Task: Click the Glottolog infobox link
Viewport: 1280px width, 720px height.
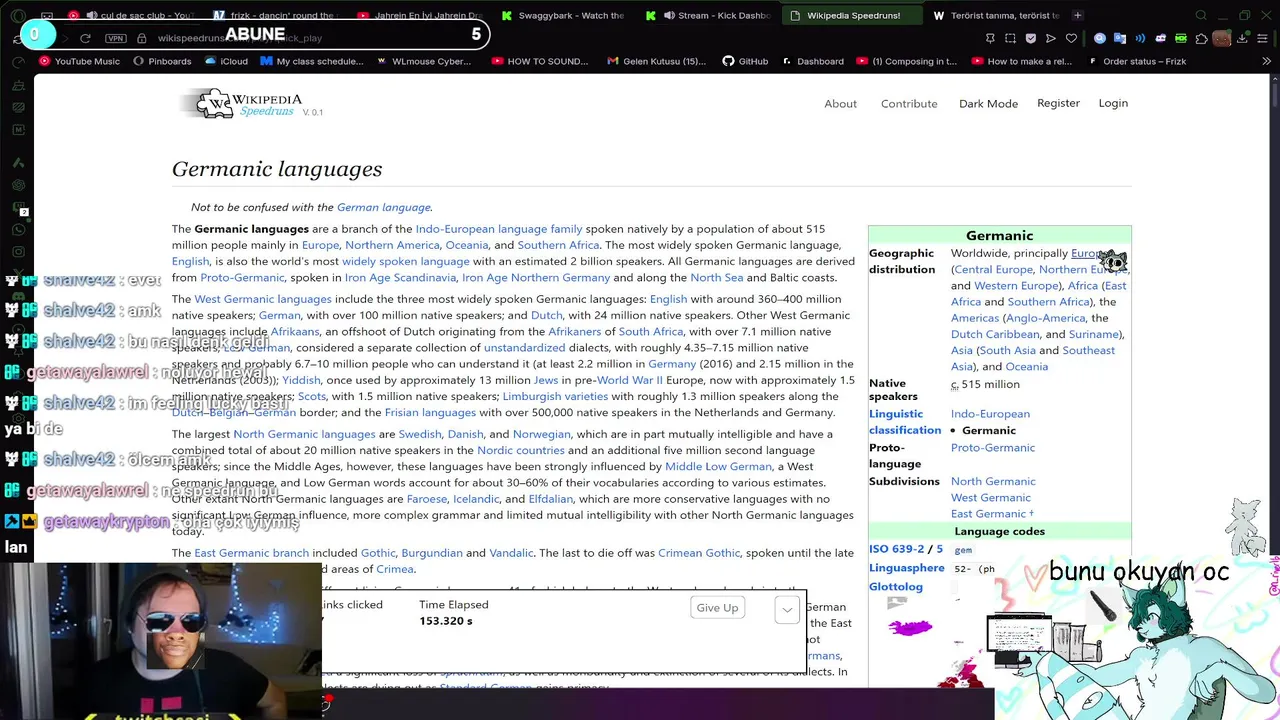Action: [x=895, y=586]
